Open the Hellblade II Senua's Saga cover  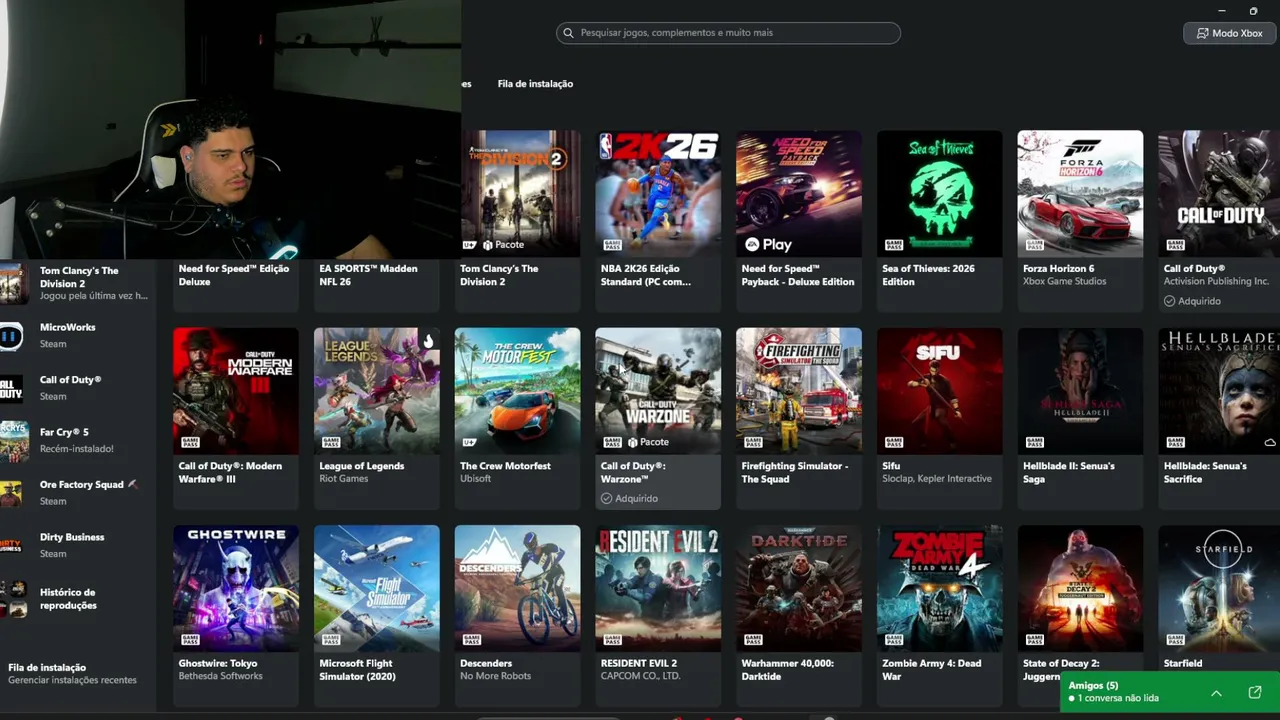tap(1080, 391)
